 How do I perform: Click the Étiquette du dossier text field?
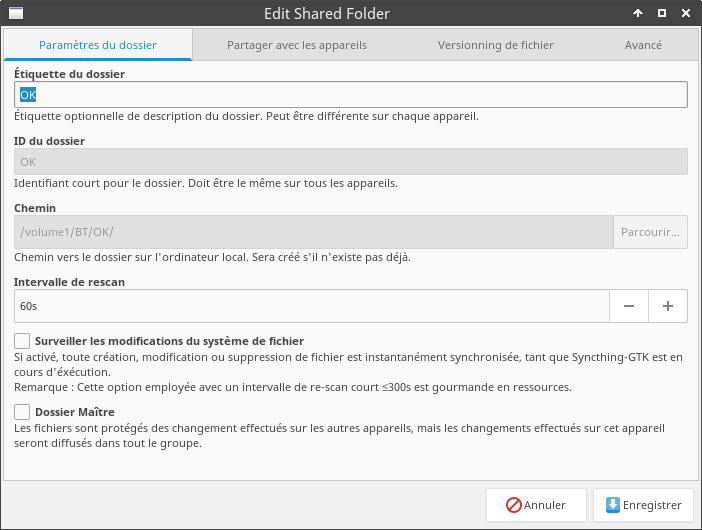[x=351, y=94]
